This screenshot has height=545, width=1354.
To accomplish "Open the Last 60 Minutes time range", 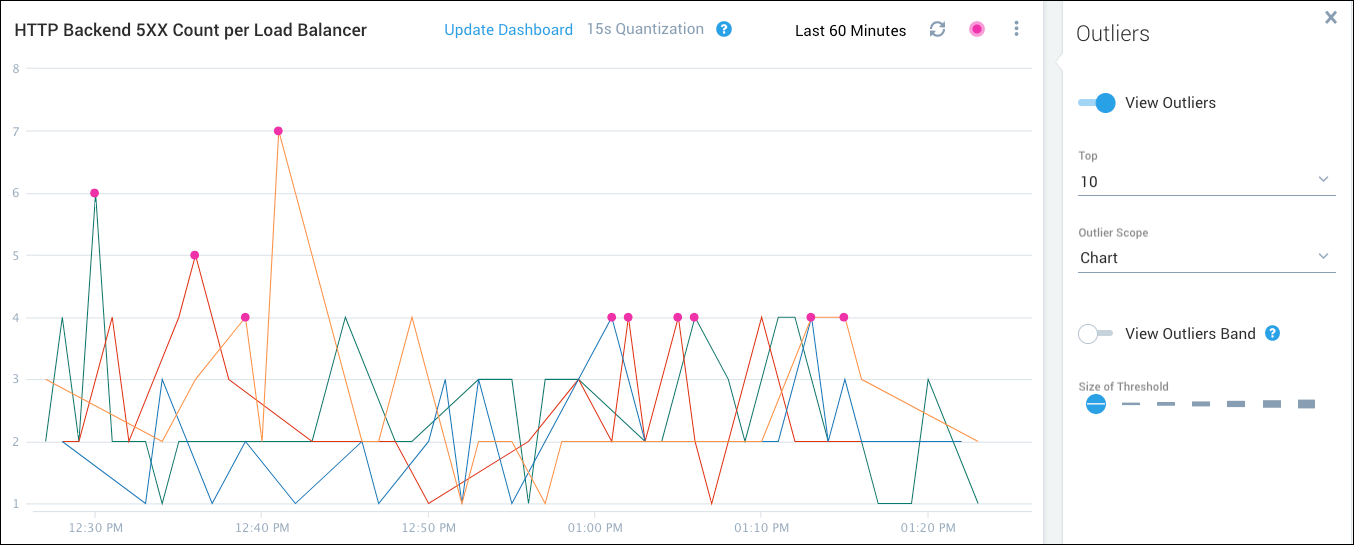I will (x=850, y=30).
